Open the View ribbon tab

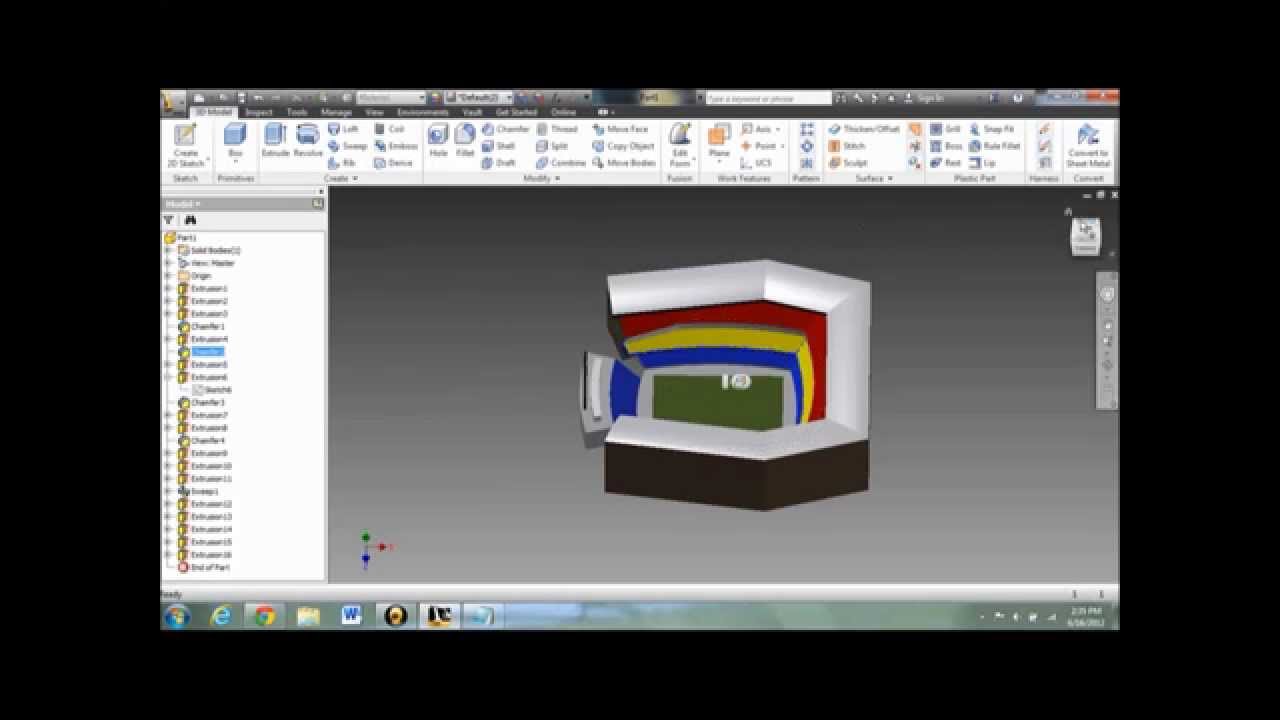tap(374, 112)
